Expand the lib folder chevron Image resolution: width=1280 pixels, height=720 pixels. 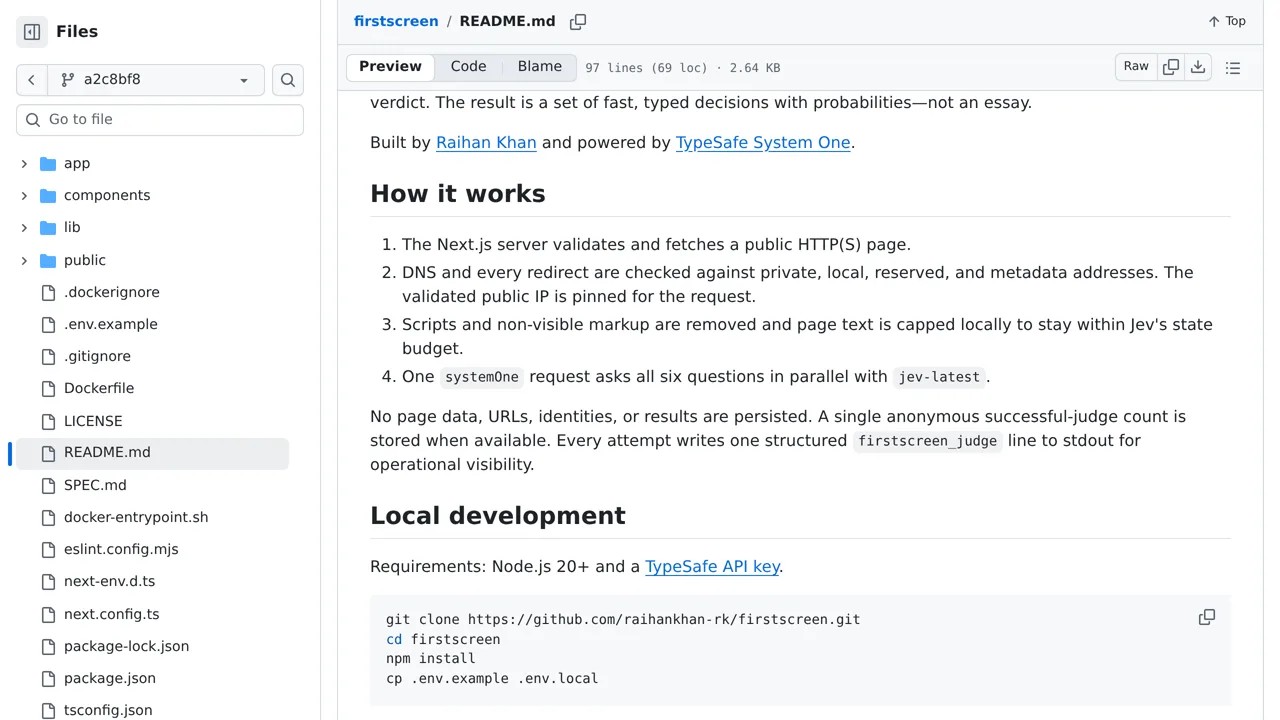tap(24, 227)
